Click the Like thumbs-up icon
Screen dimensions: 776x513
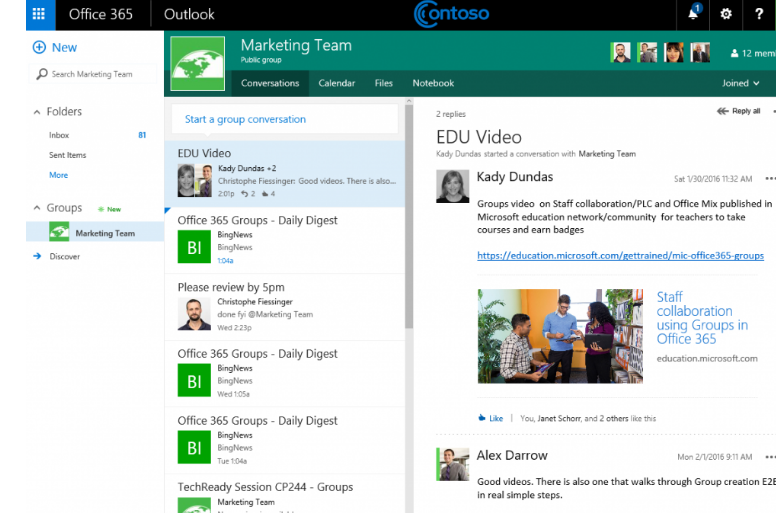click(482, 418)
